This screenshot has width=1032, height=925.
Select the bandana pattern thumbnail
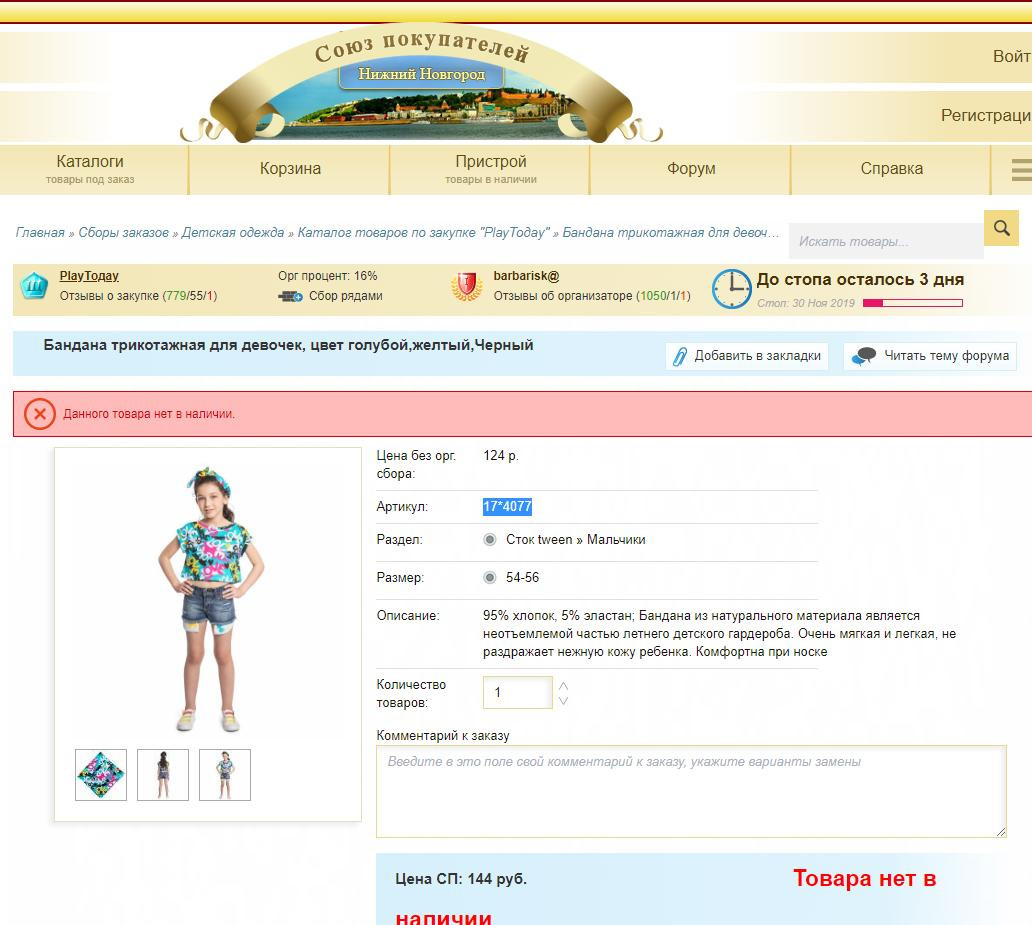pyautogui.click(x=101, y=775)
